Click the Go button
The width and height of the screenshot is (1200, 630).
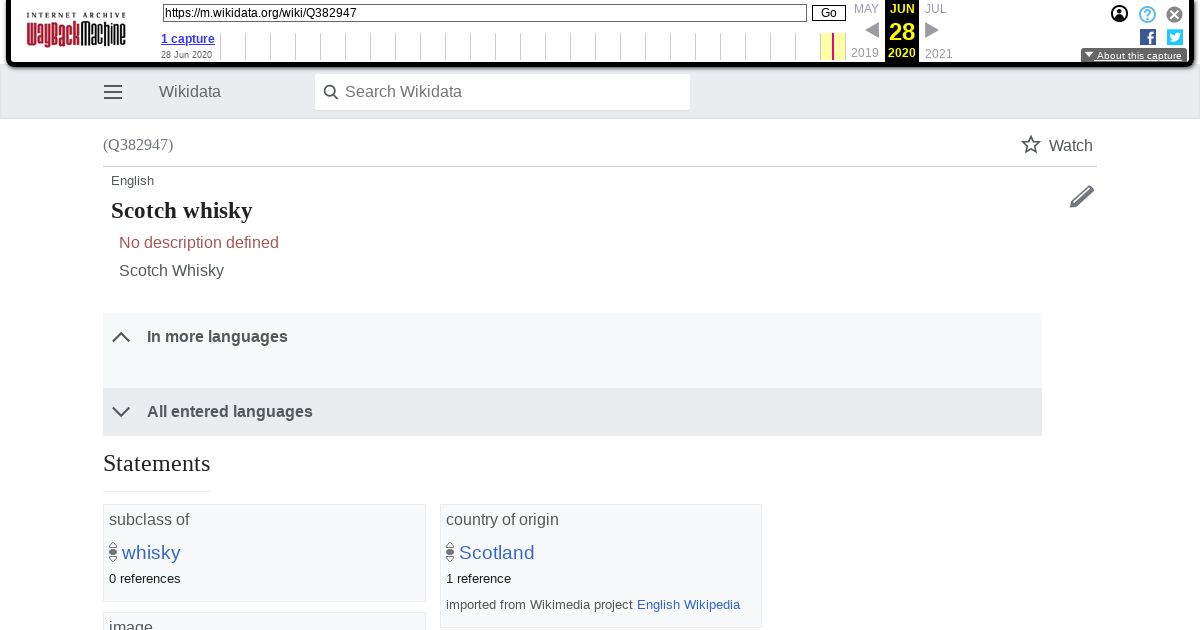point(829,13)
